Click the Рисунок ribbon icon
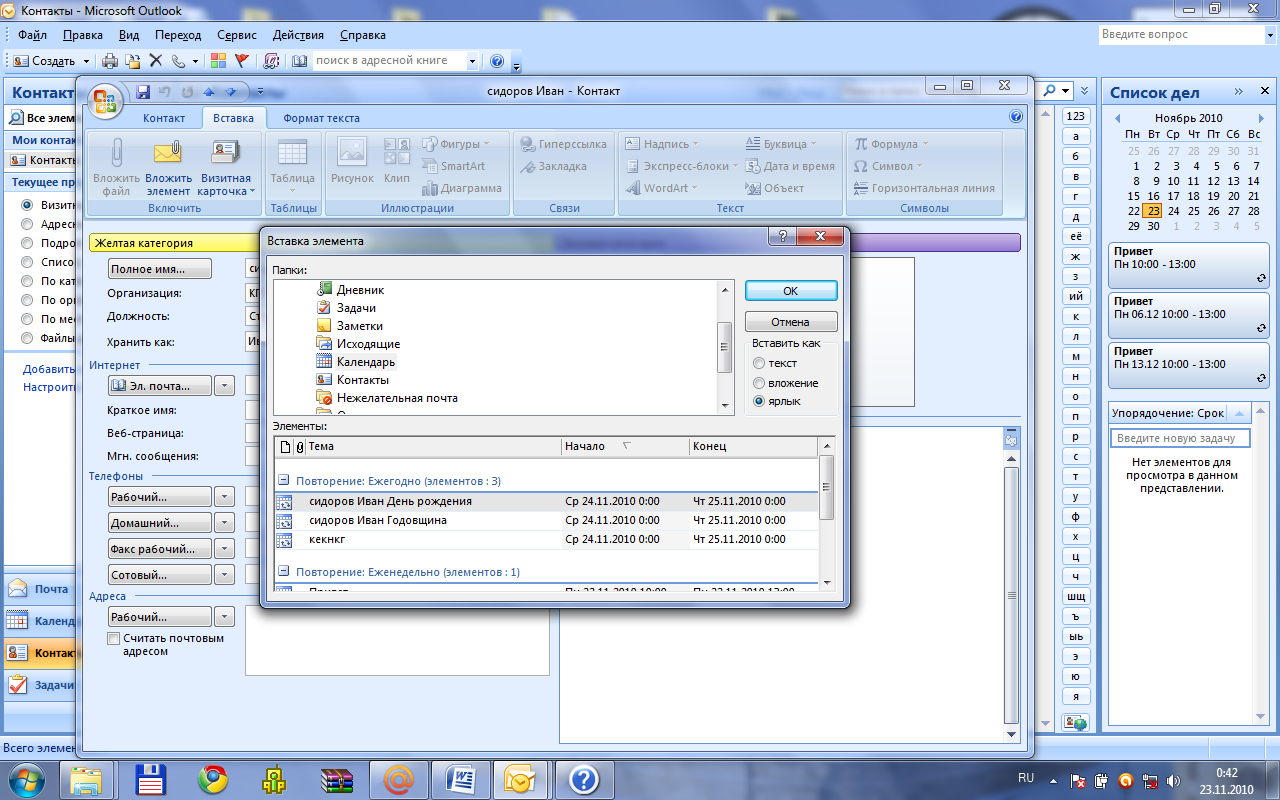Screen dimensions: 1280x800 [x=352, y=152]
